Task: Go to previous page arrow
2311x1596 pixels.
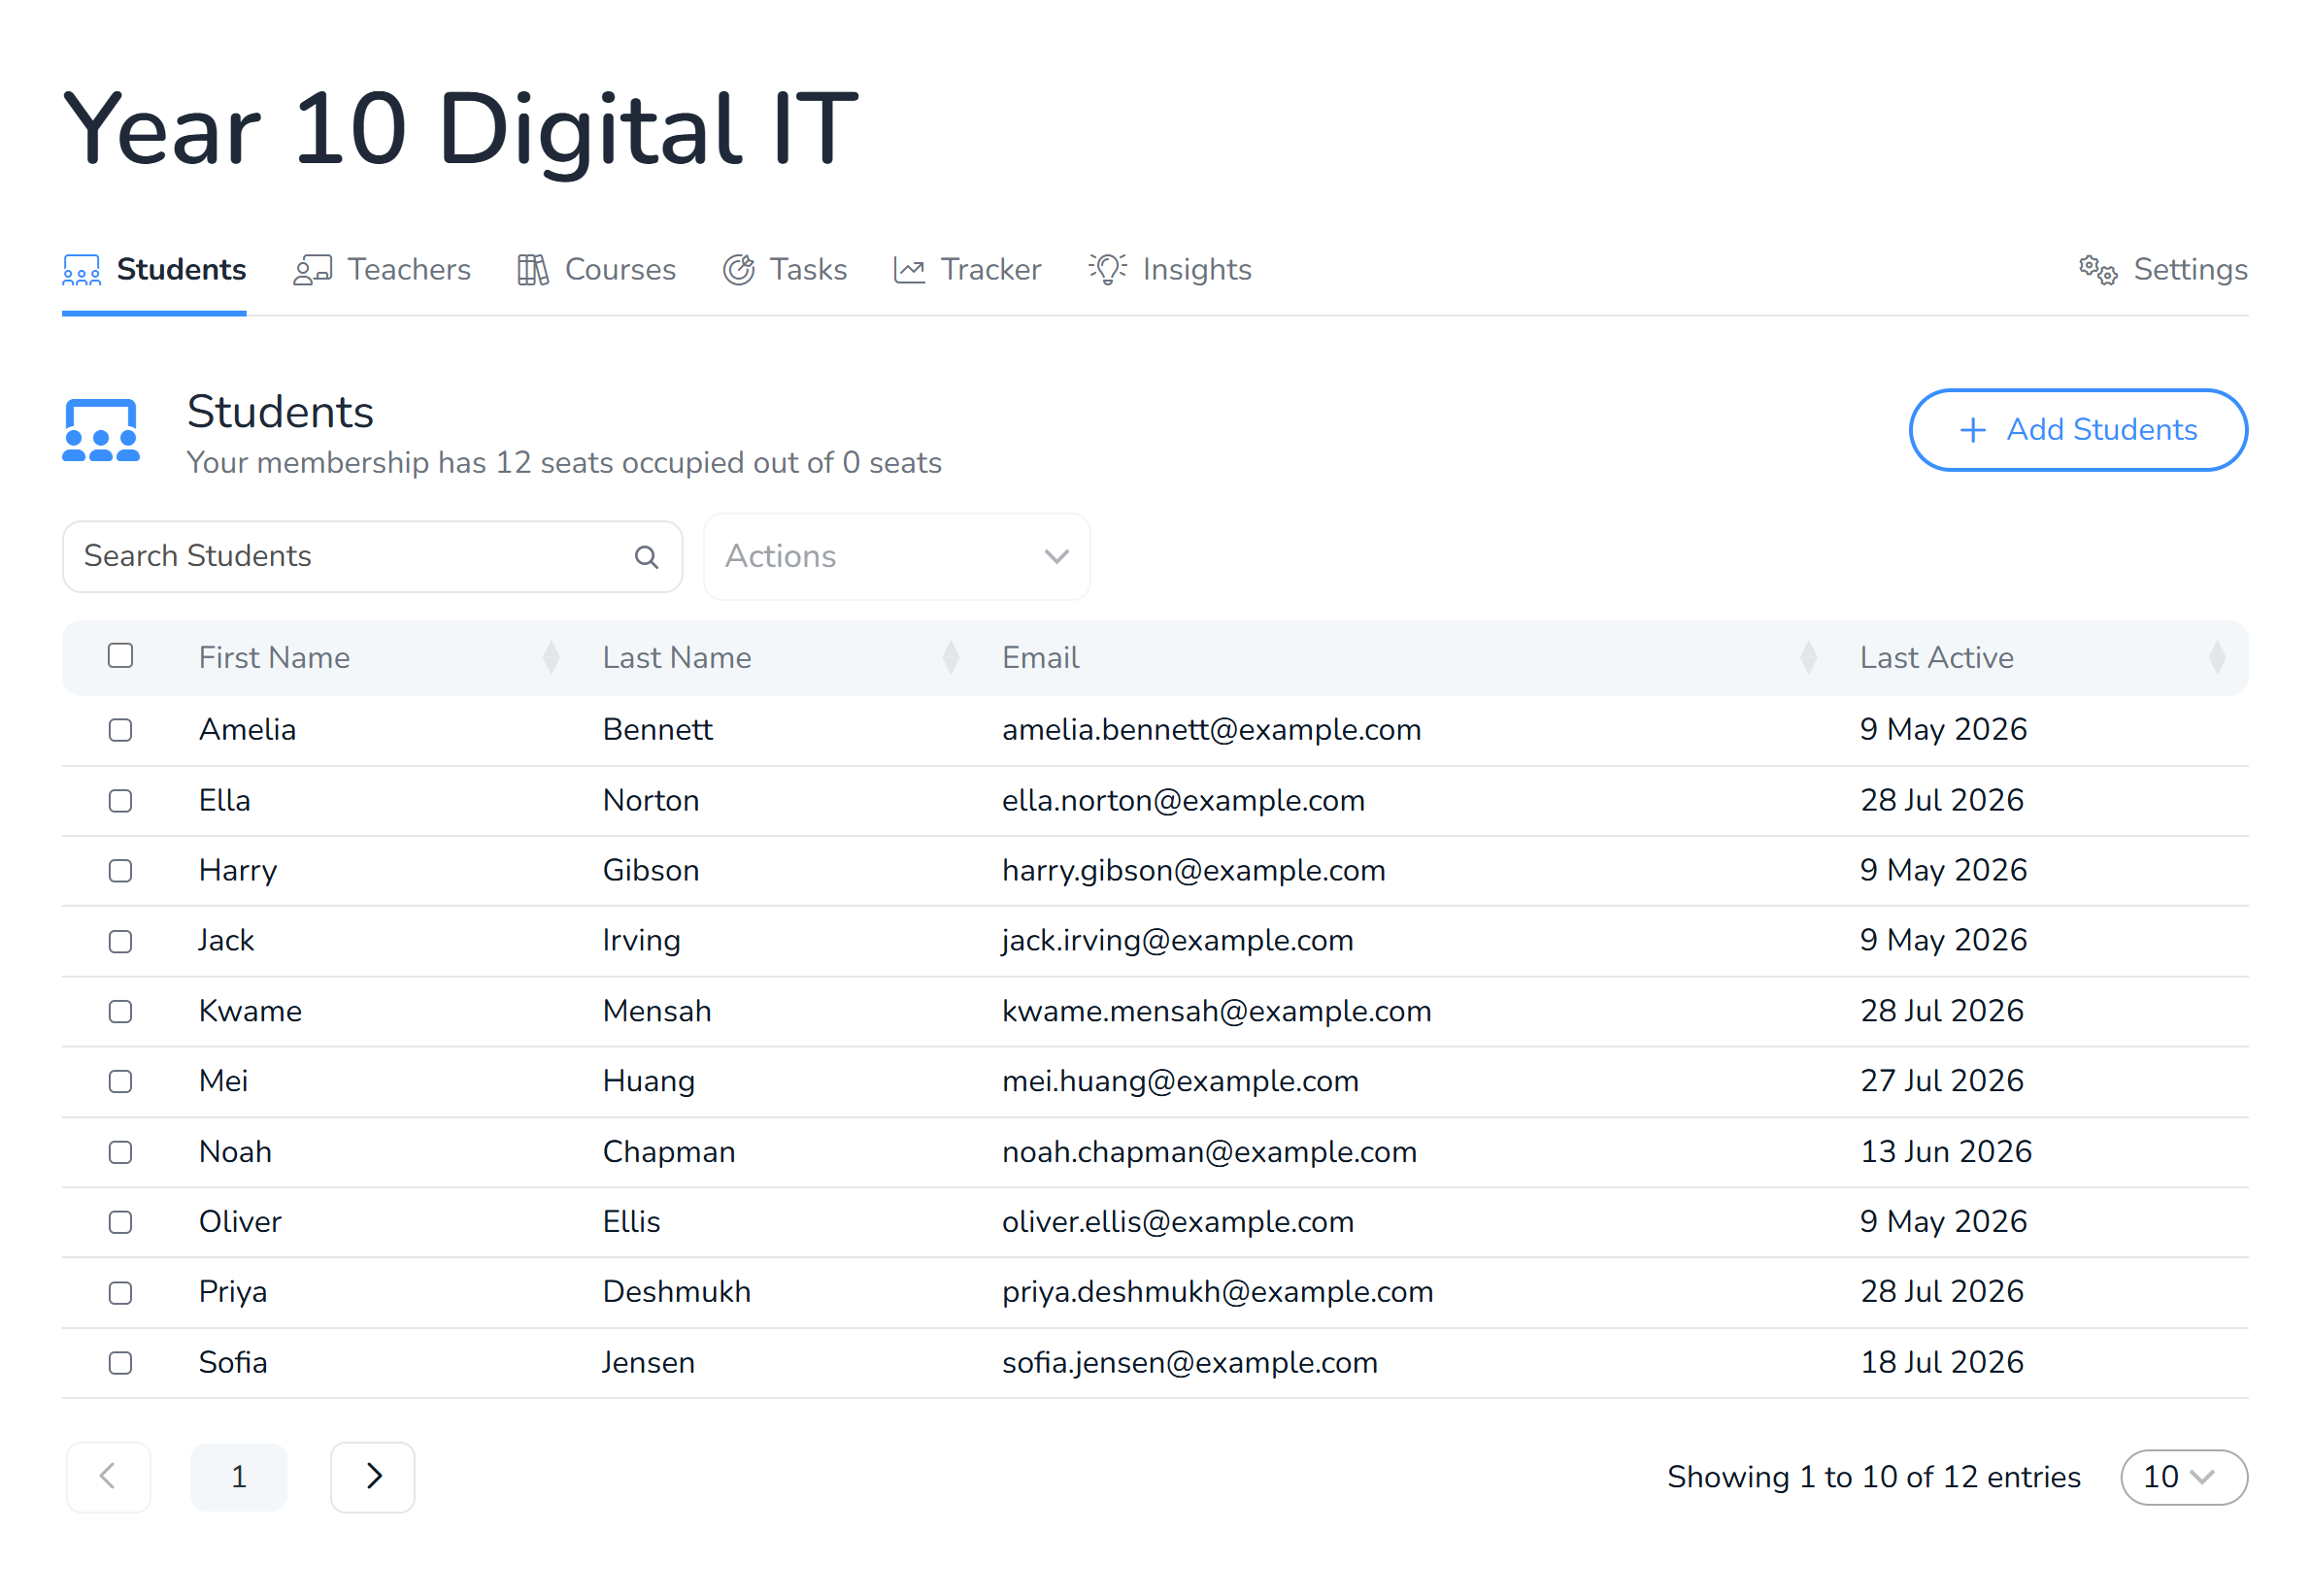Action: (x=109, y=1477)
